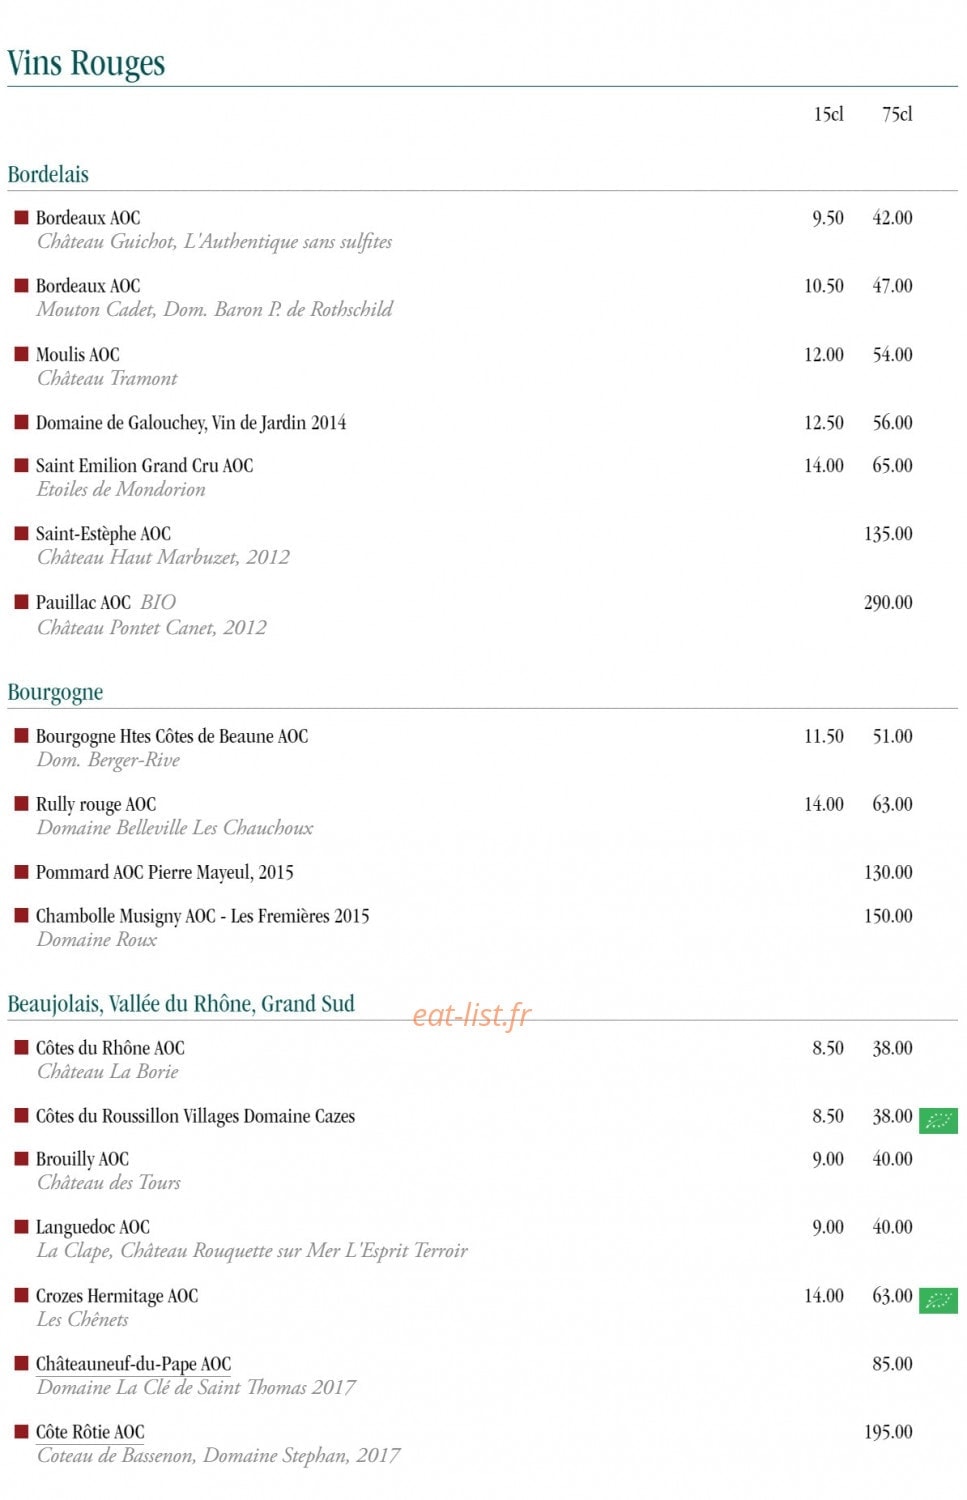Click the red bullet next to Saint-Estèphe AOC
Screen dimensions: 967x1500
click(x=21, y=534)
